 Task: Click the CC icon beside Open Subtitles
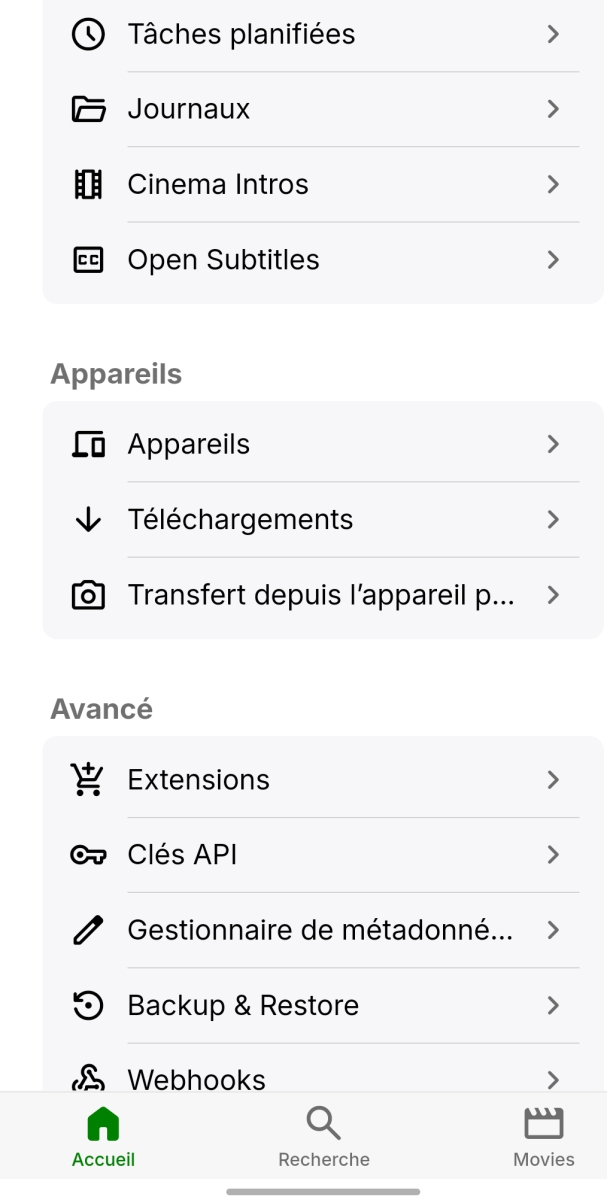tap(89, 259)
